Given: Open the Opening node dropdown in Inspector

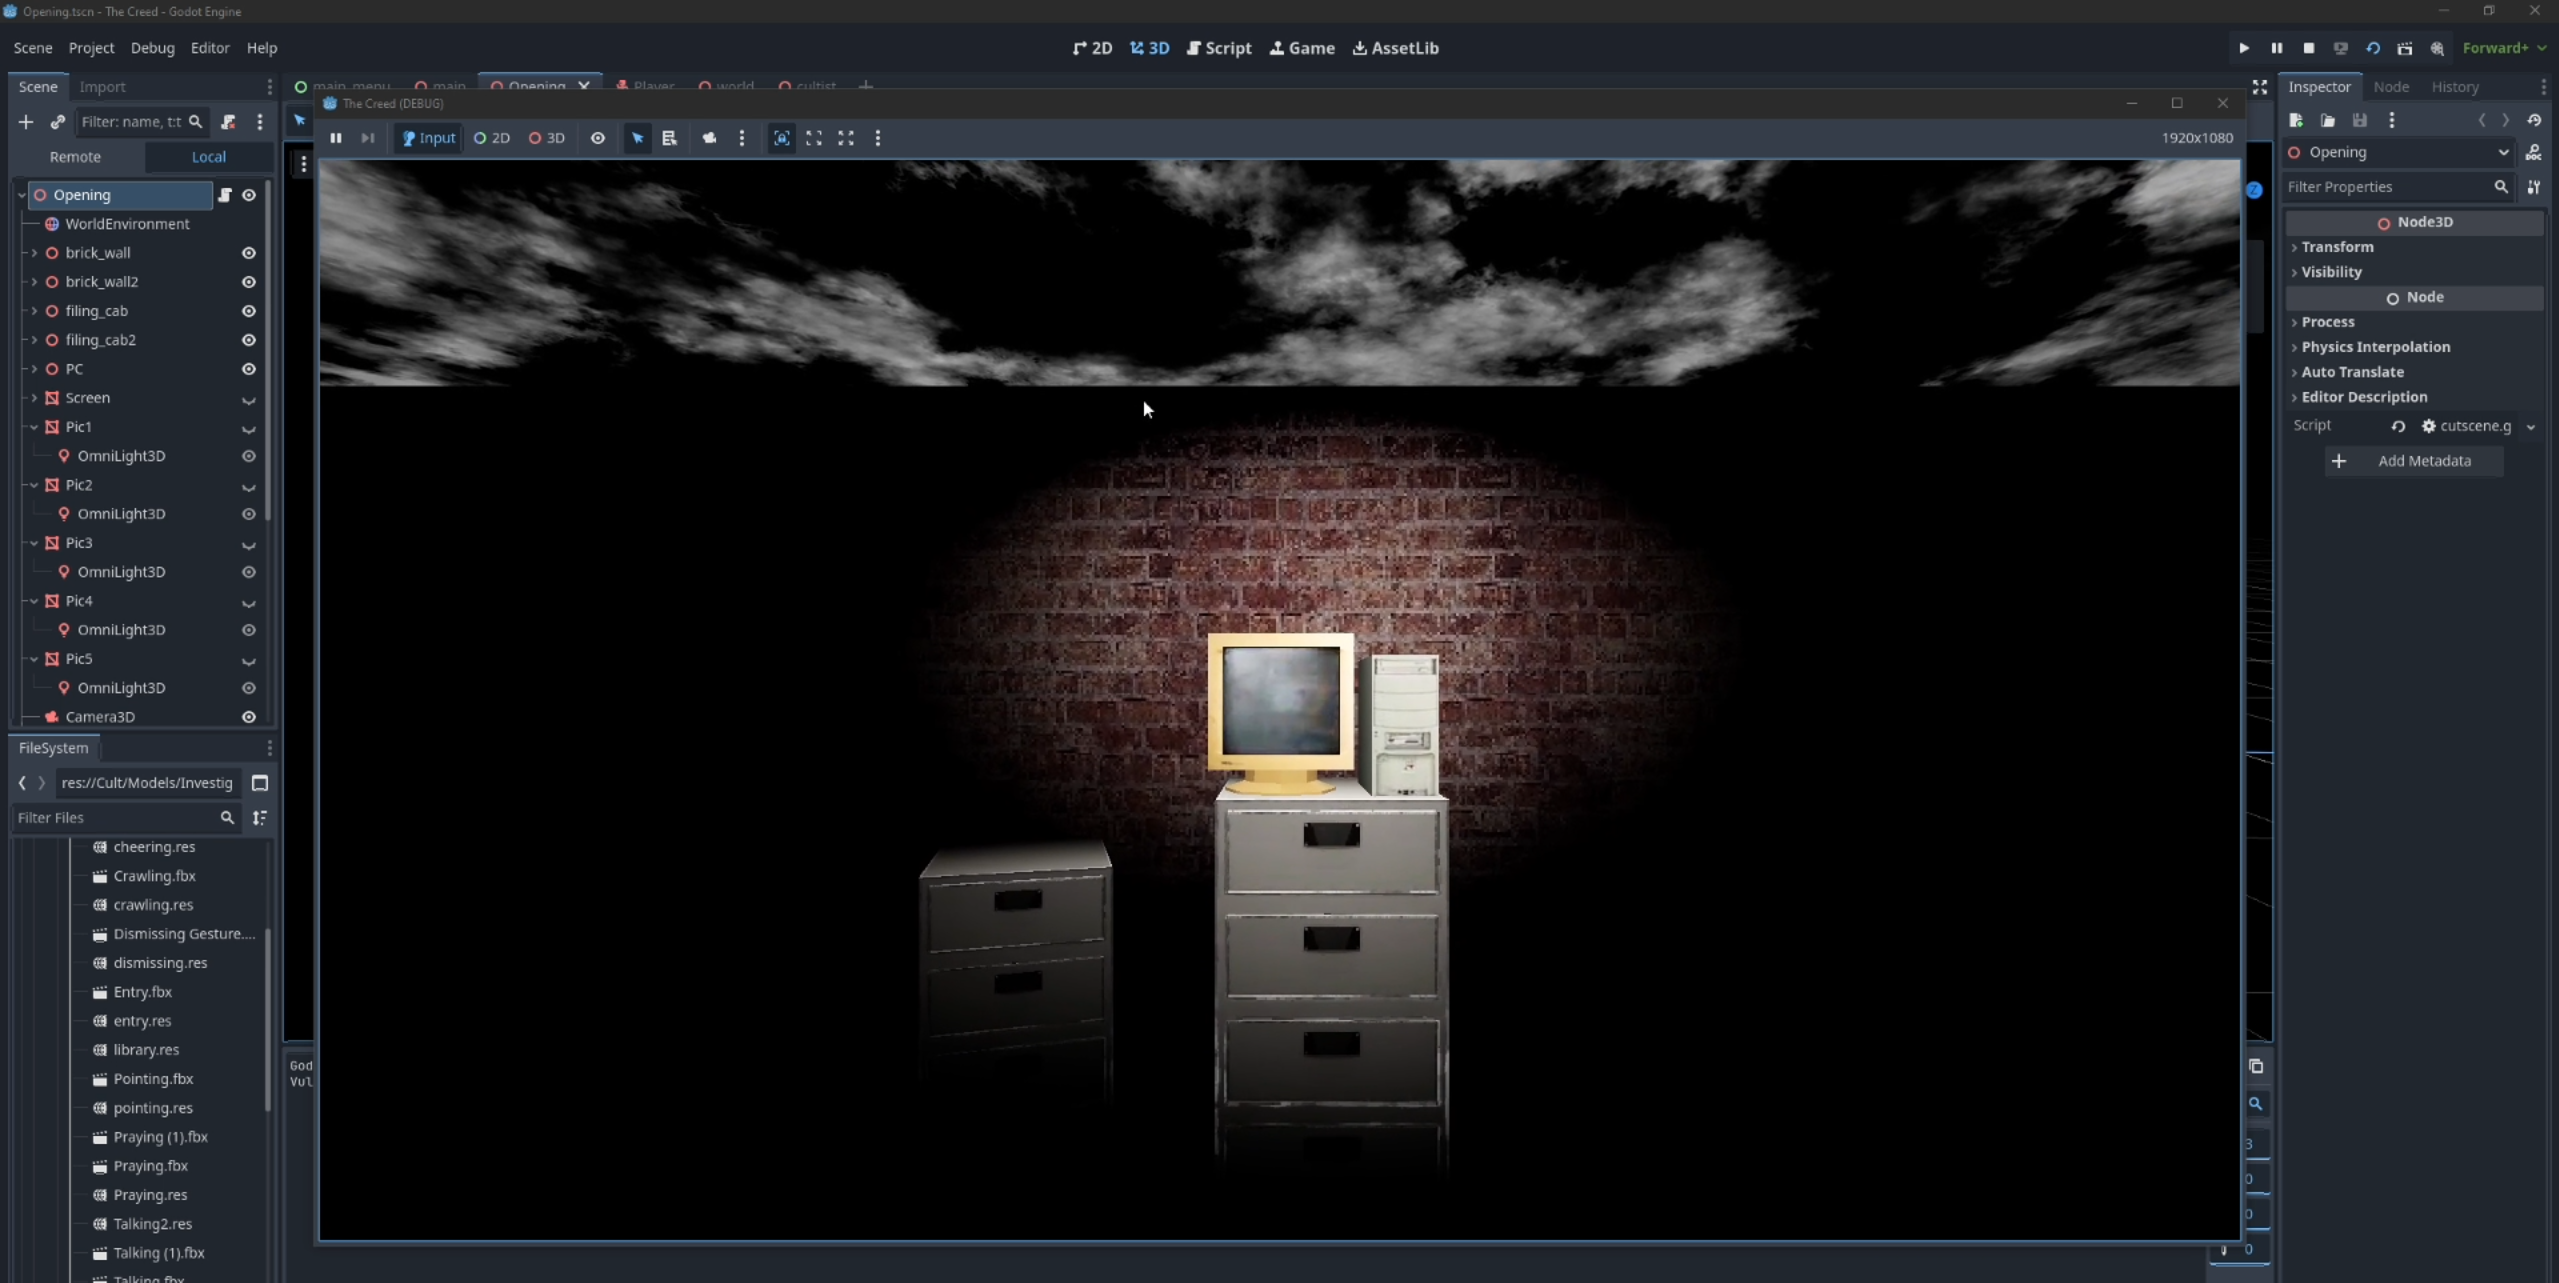Looking at the screenshot, I should pyautogui.click(x=2399, y=152).
